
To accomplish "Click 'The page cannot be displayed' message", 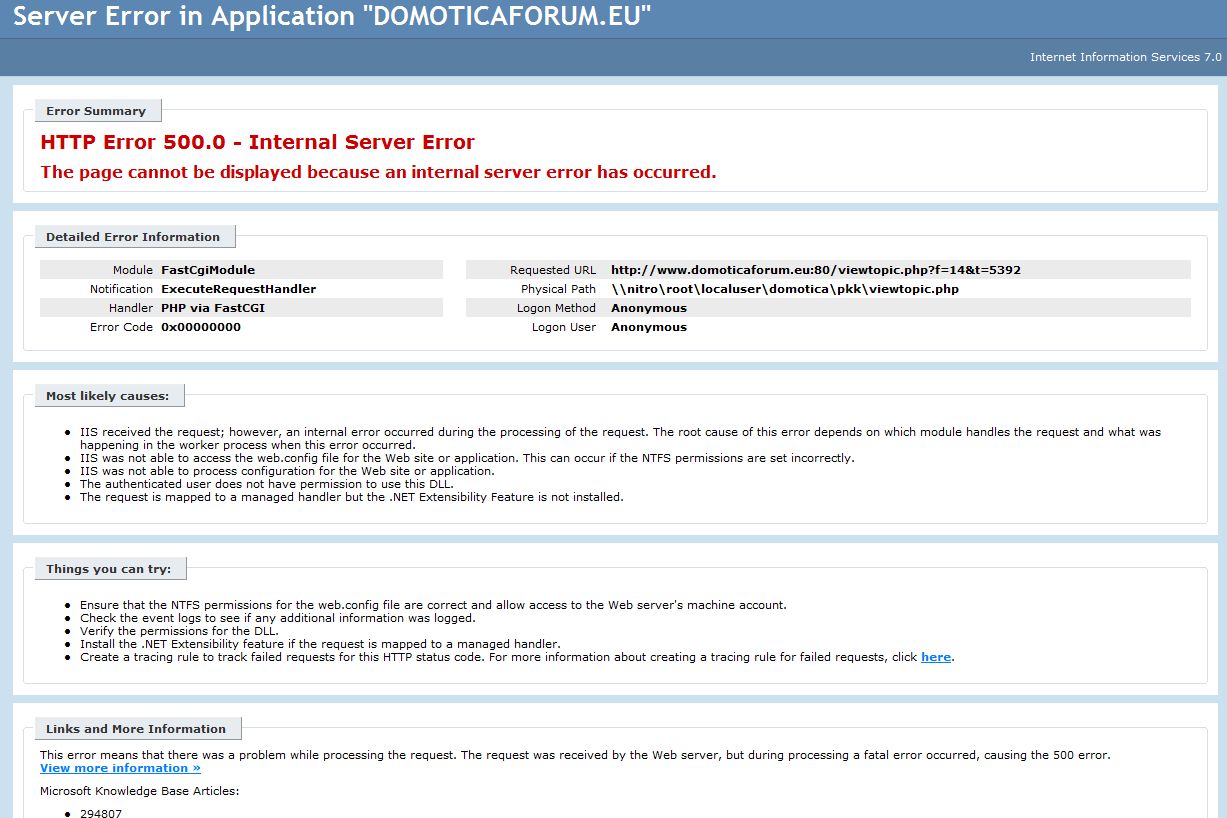I will [378, 172].
